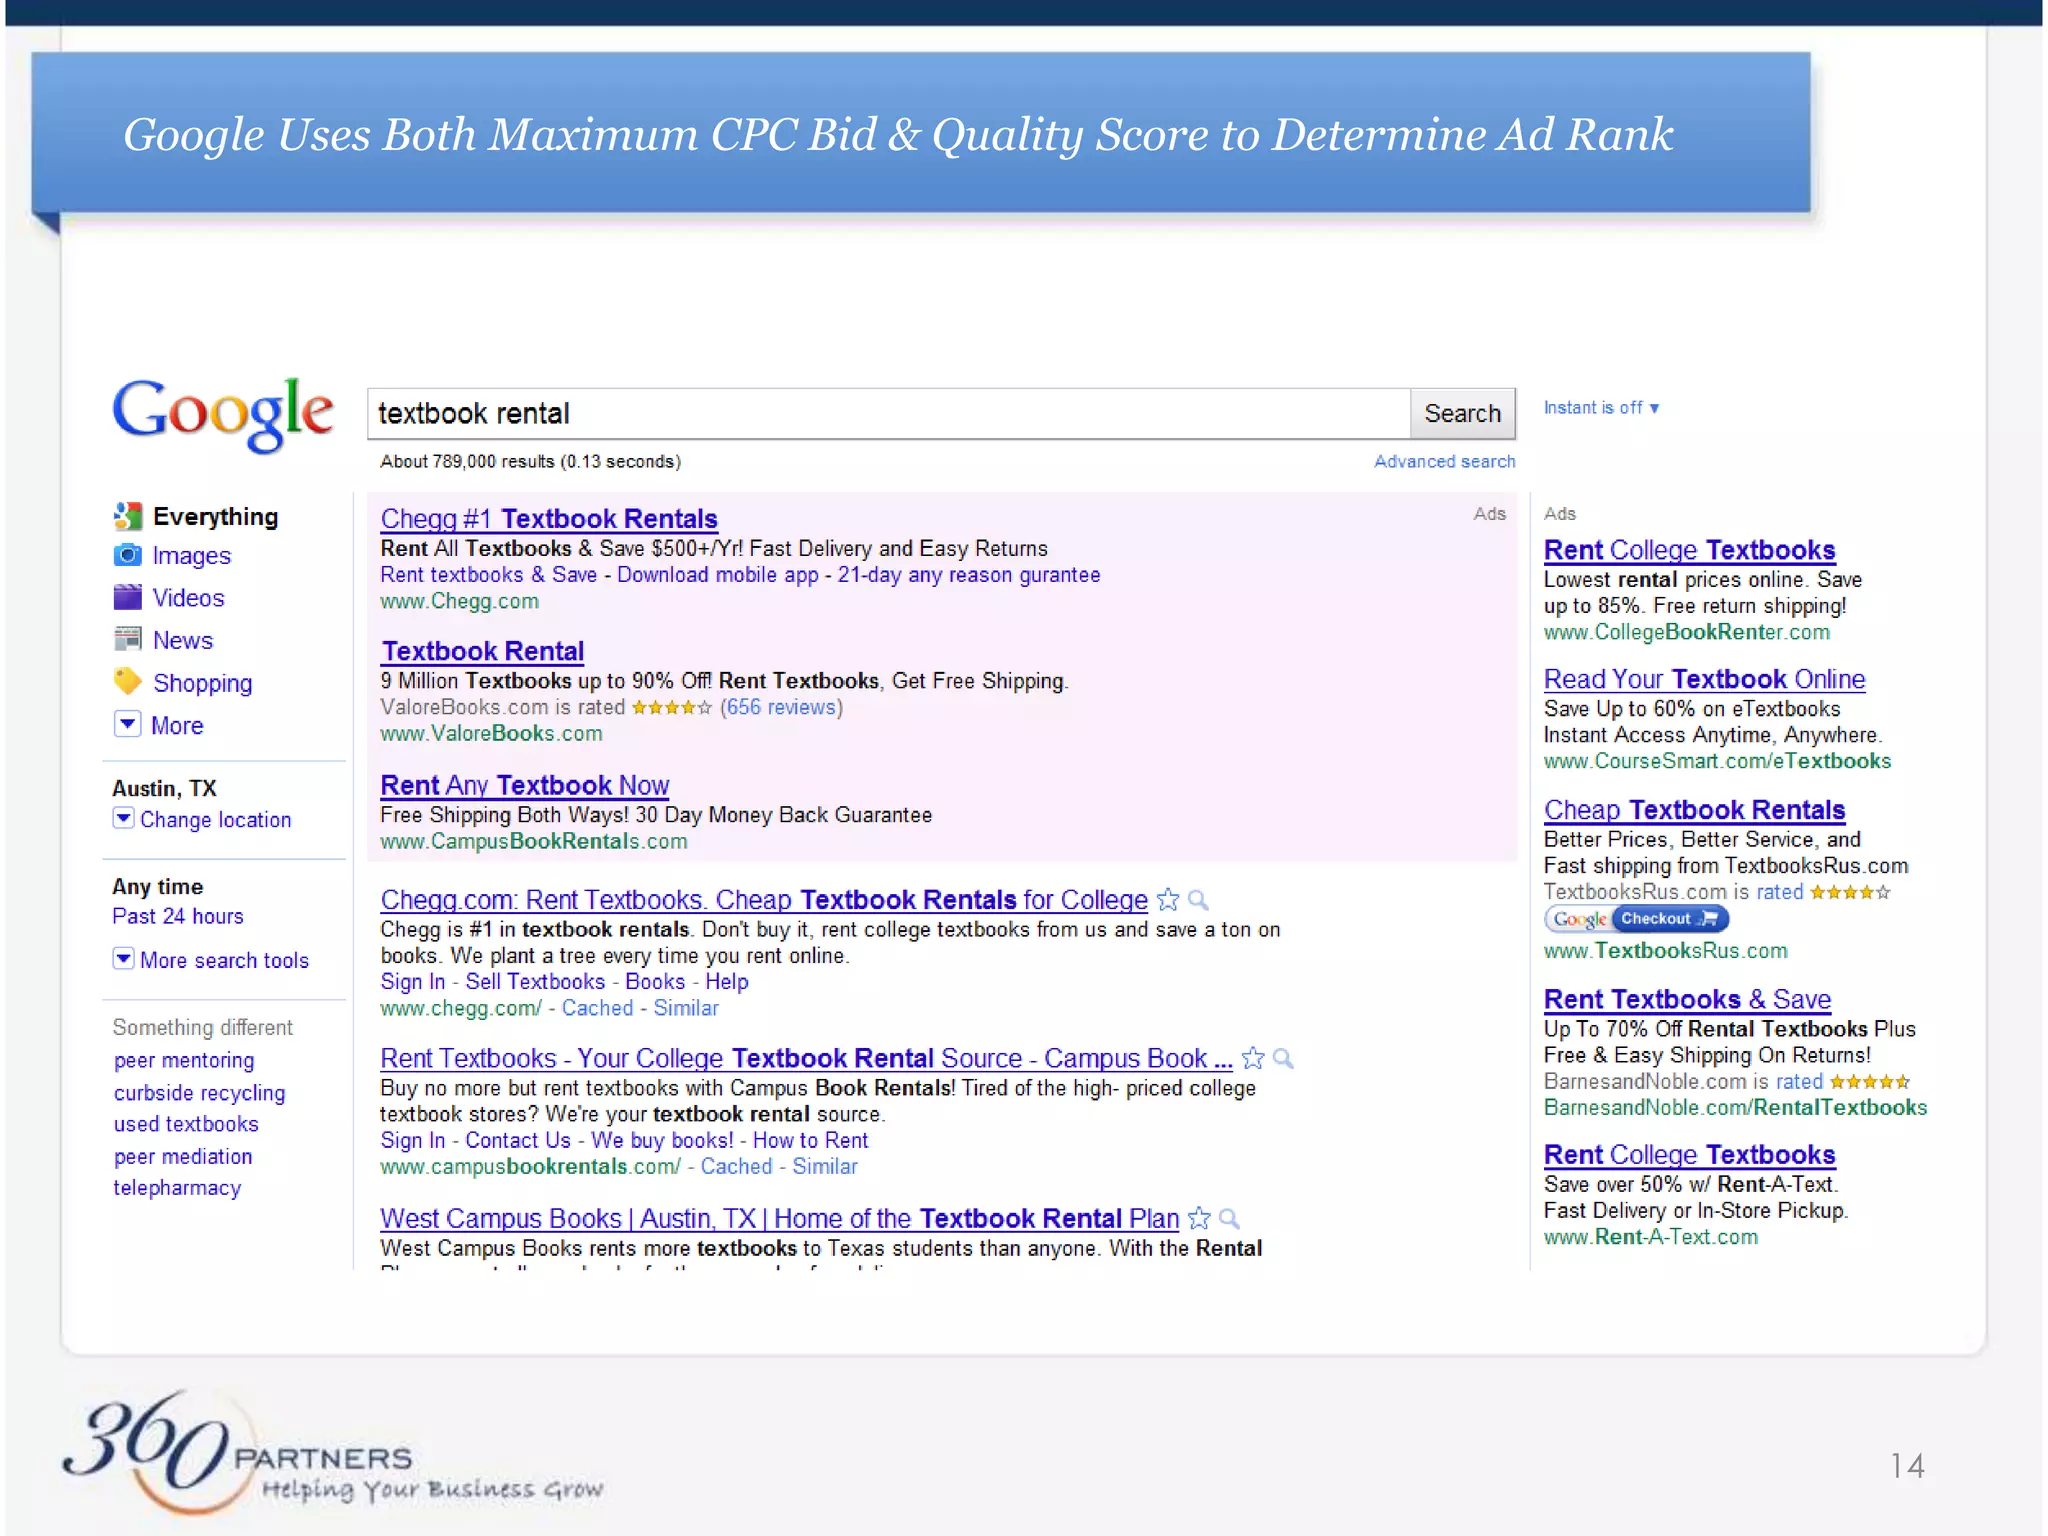The width and height of the screenshot is (2048, 1536).
Task: Search peer mentoring suggestion
Action: (184, 1060)
